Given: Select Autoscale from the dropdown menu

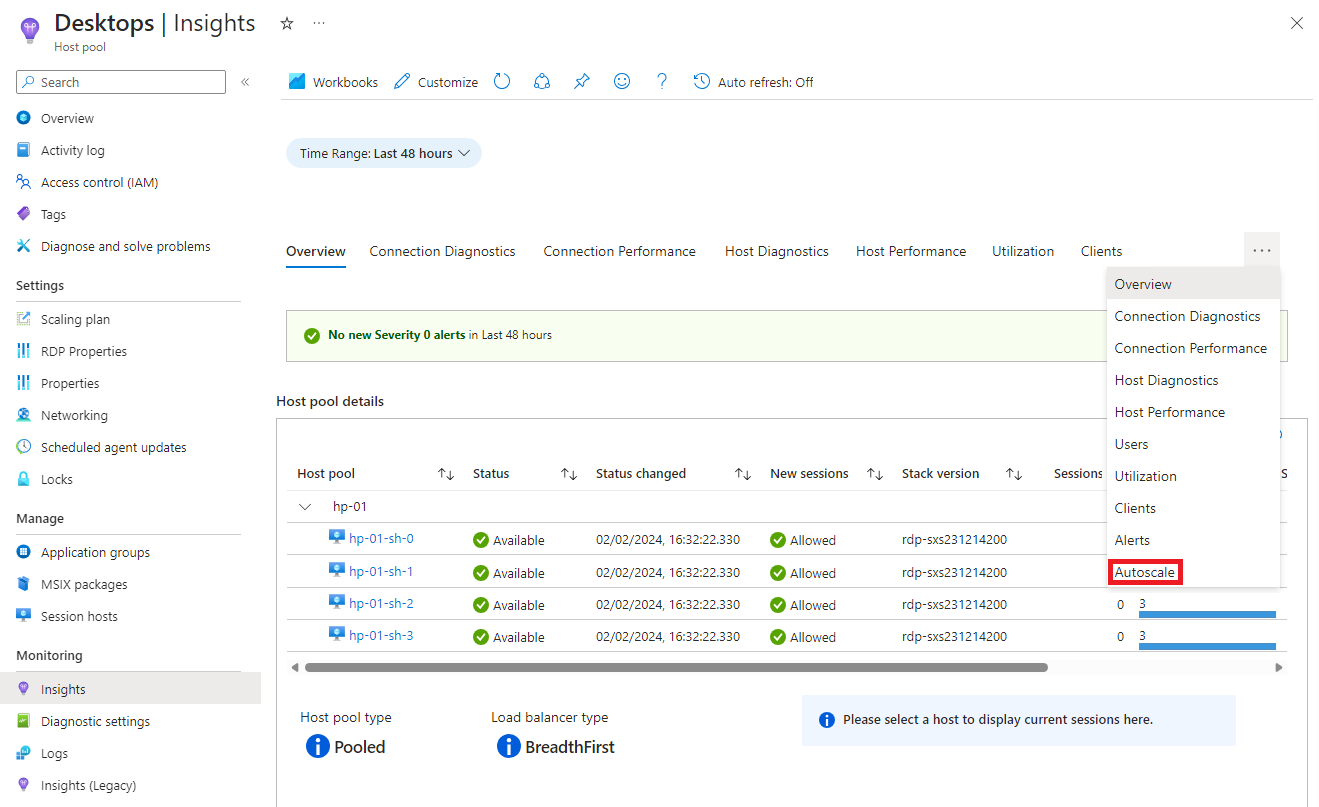Looking at the screenshot, I should (1145, 572).
